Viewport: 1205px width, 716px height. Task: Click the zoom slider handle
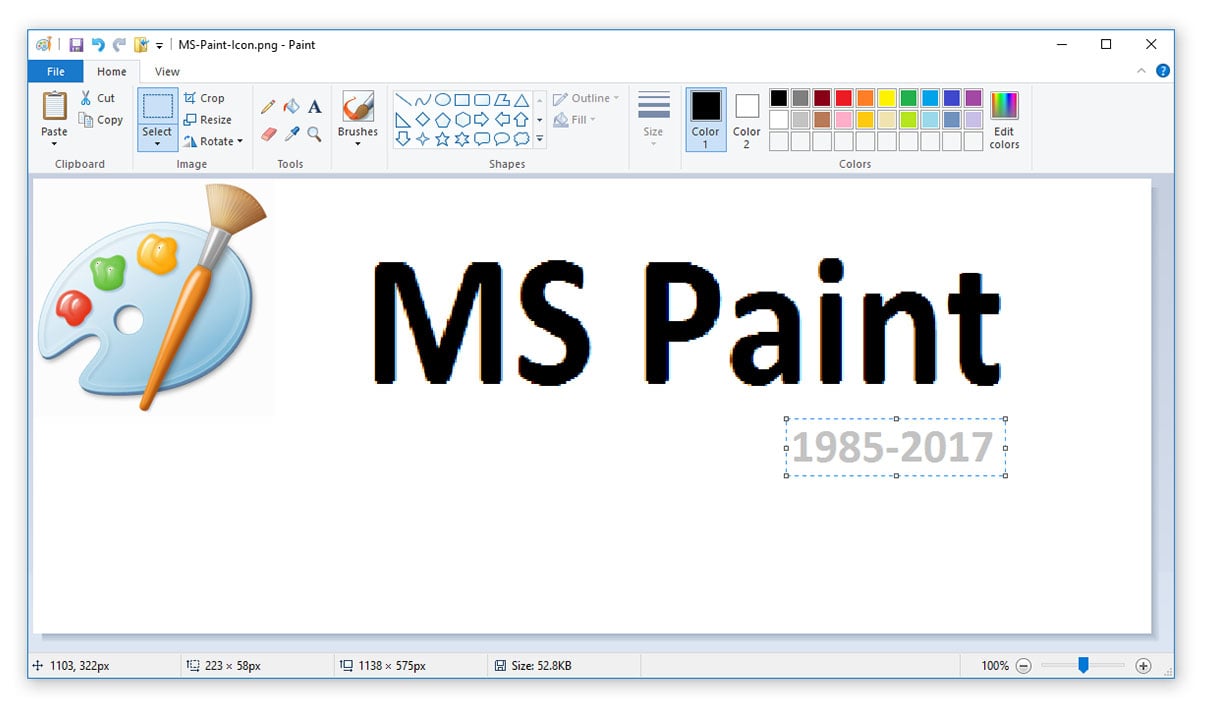1083,665
